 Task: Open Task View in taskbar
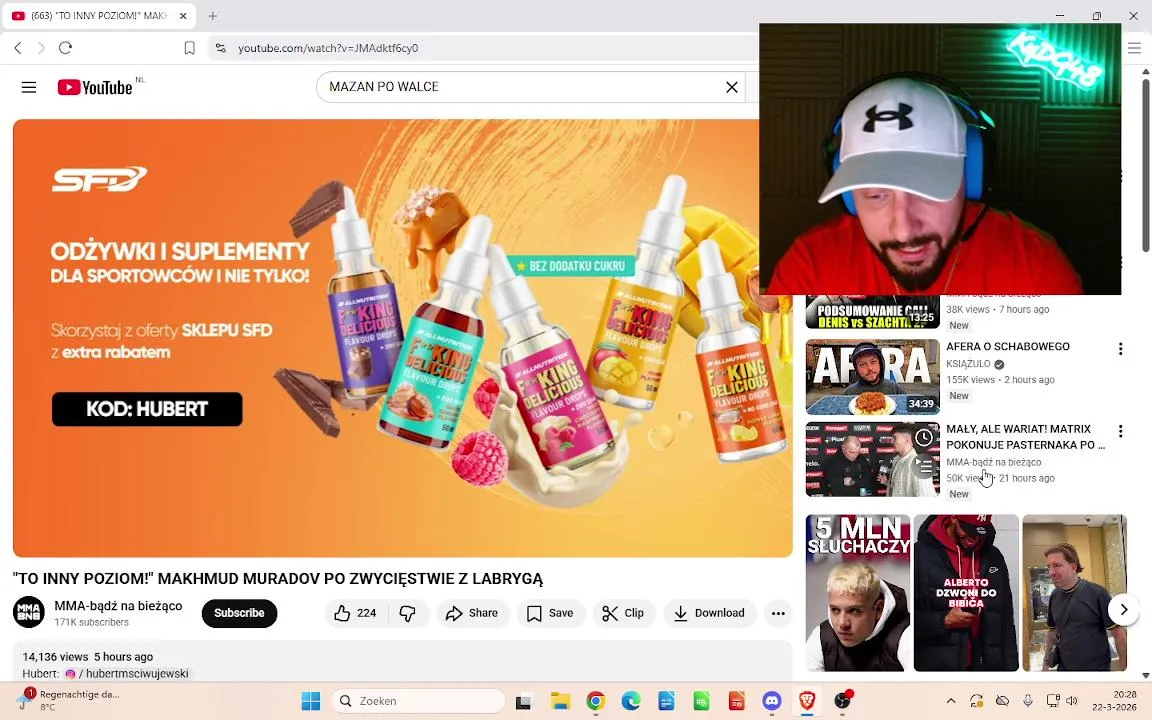coord(523,702)
